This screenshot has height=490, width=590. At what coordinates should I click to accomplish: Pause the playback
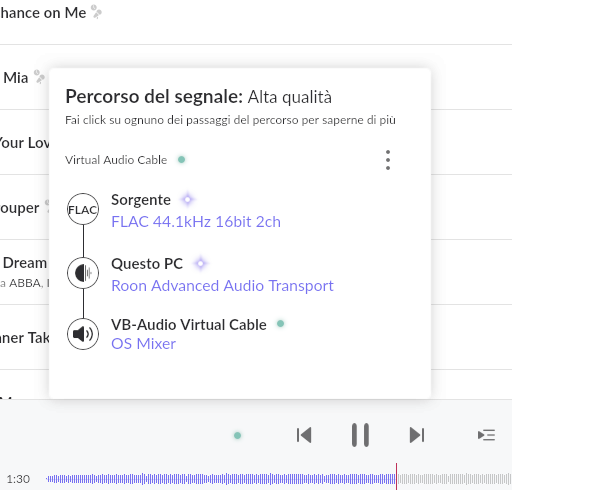point(360,435)
